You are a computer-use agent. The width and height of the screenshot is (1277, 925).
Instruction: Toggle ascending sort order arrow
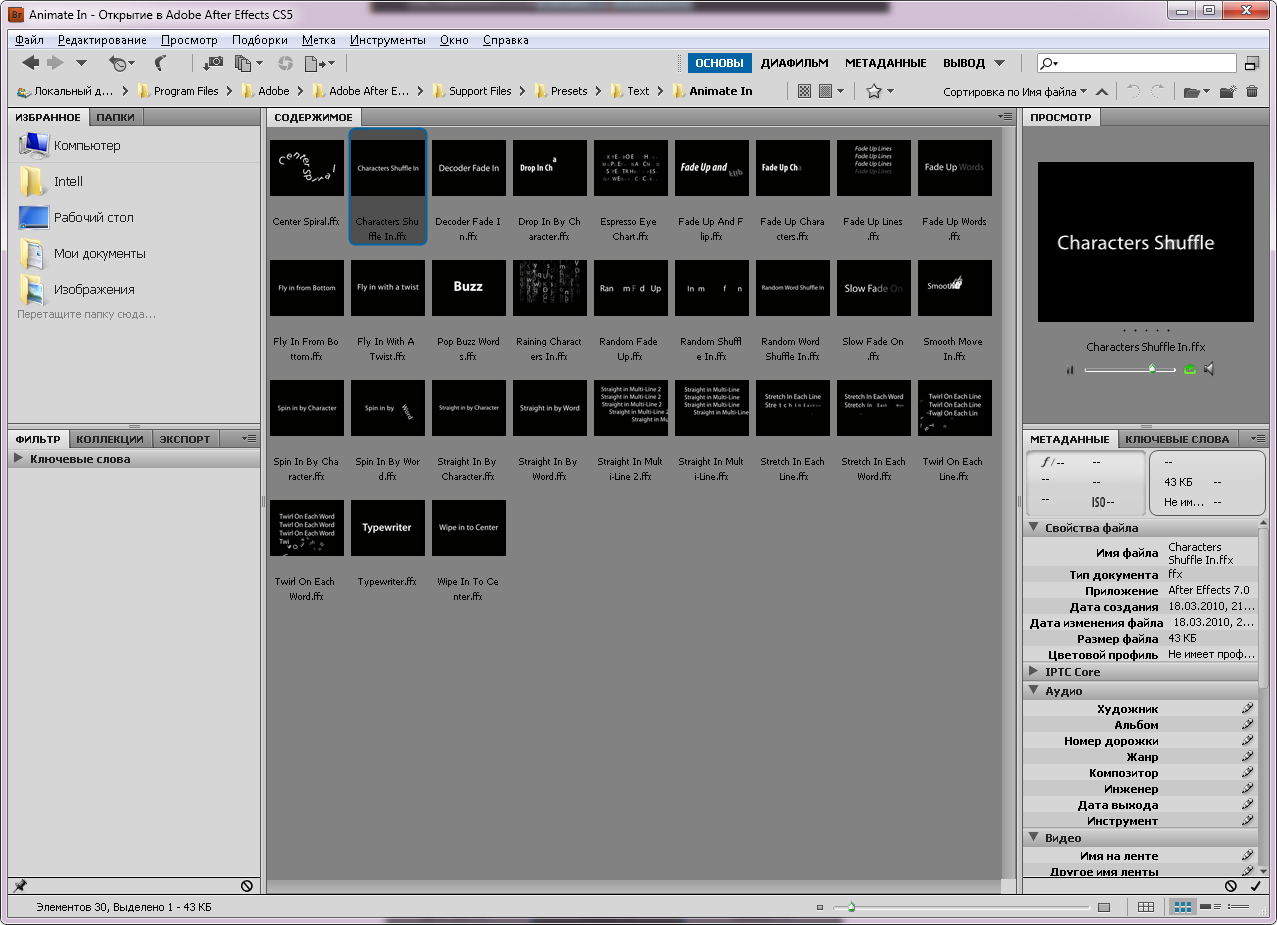(1101, 91)
